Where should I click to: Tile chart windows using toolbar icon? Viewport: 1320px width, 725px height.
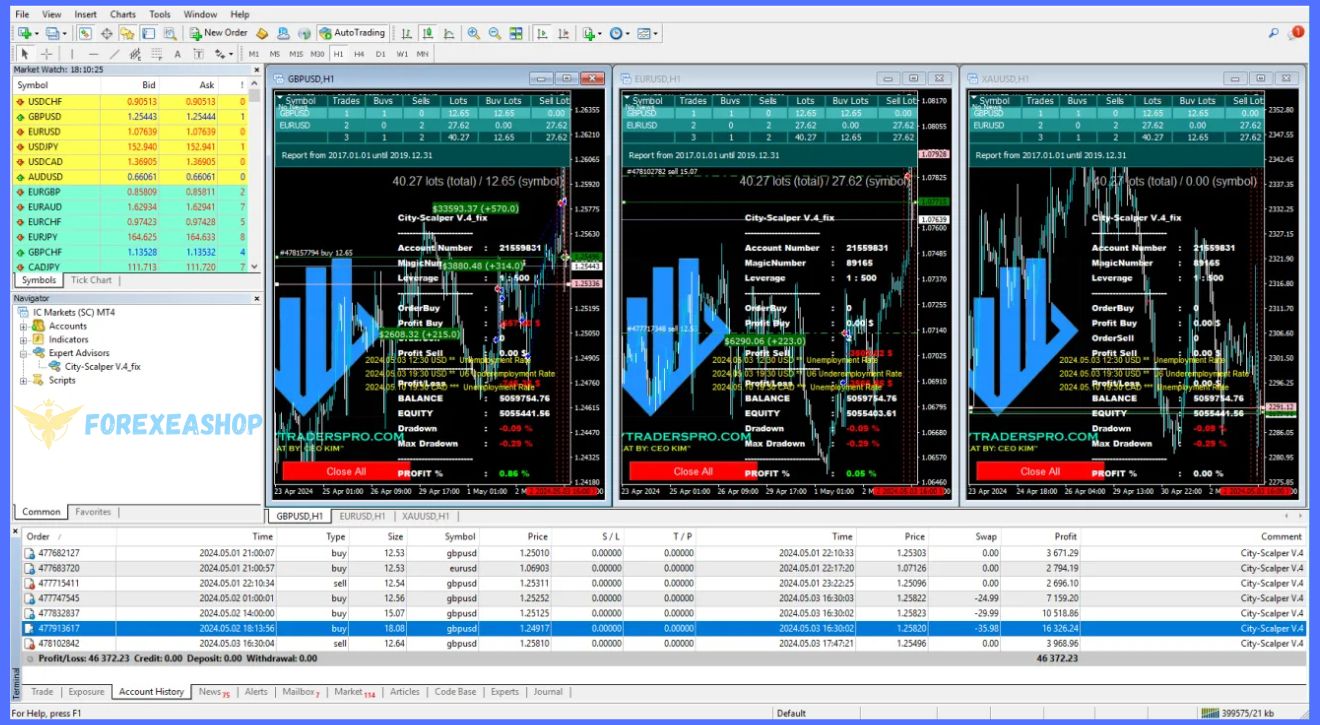516,33
